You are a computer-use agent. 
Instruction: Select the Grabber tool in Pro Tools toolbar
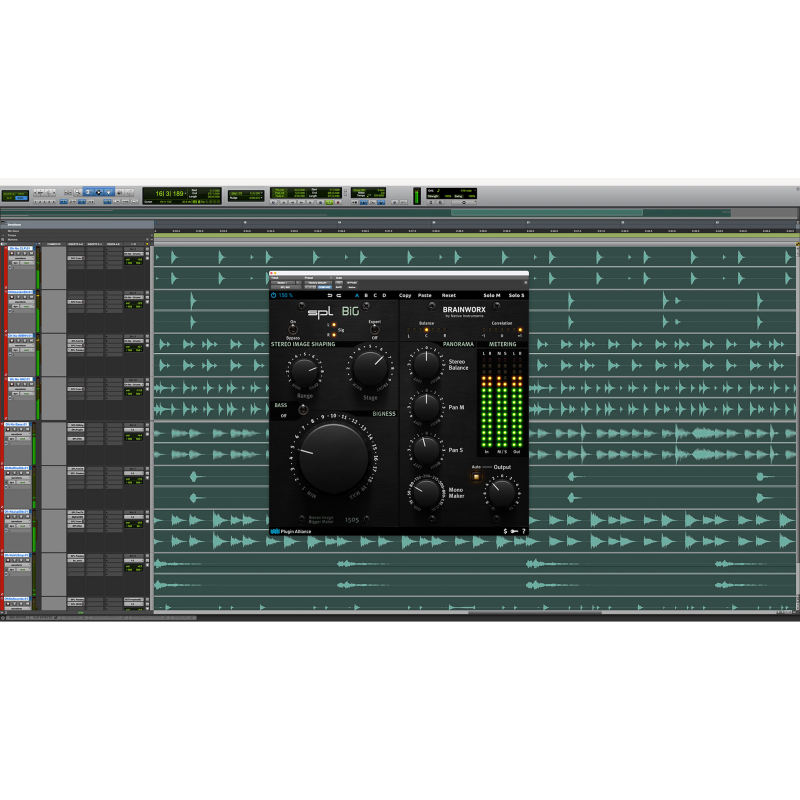point(109,192)
